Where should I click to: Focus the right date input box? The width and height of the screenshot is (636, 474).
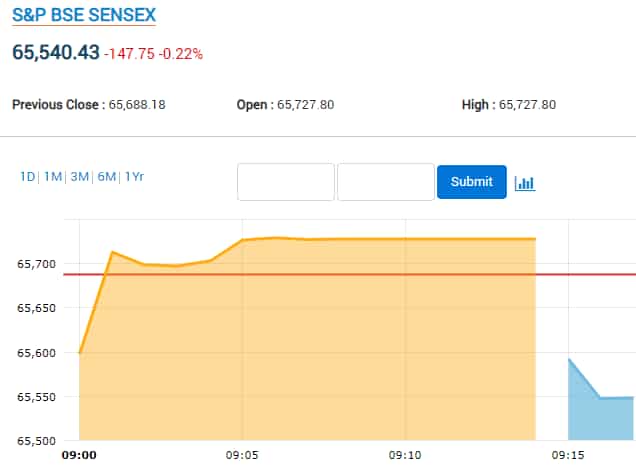tap(386, 182)
